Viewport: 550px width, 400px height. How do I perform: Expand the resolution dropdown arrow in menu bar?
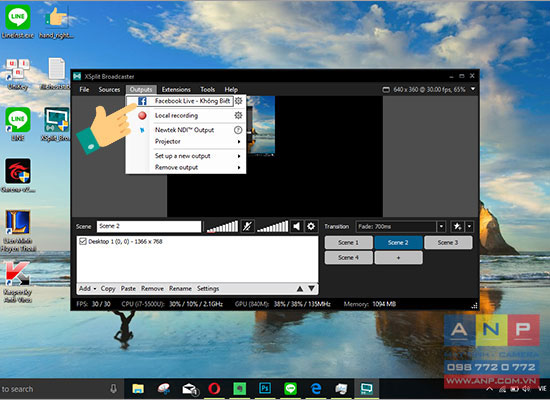(x=473, y=89)
